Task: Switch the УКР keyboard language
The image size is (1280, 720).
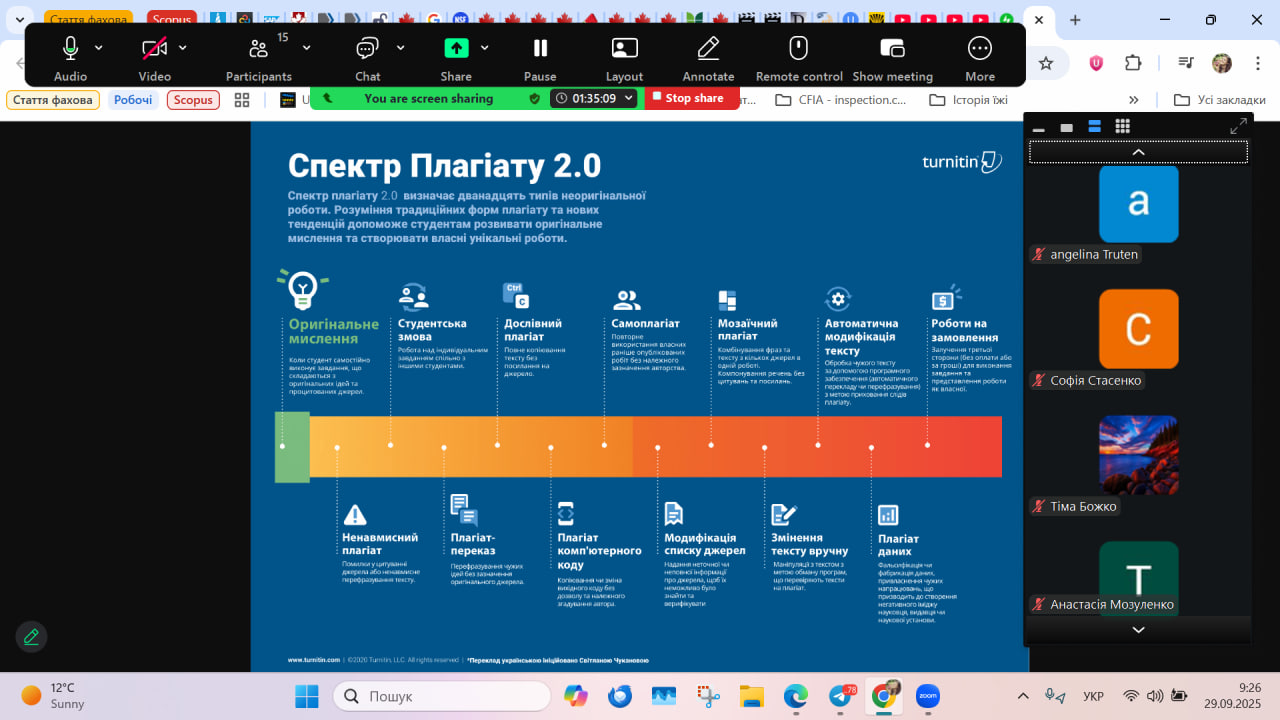Action: pyautogui.click(x=1094, y=696)
